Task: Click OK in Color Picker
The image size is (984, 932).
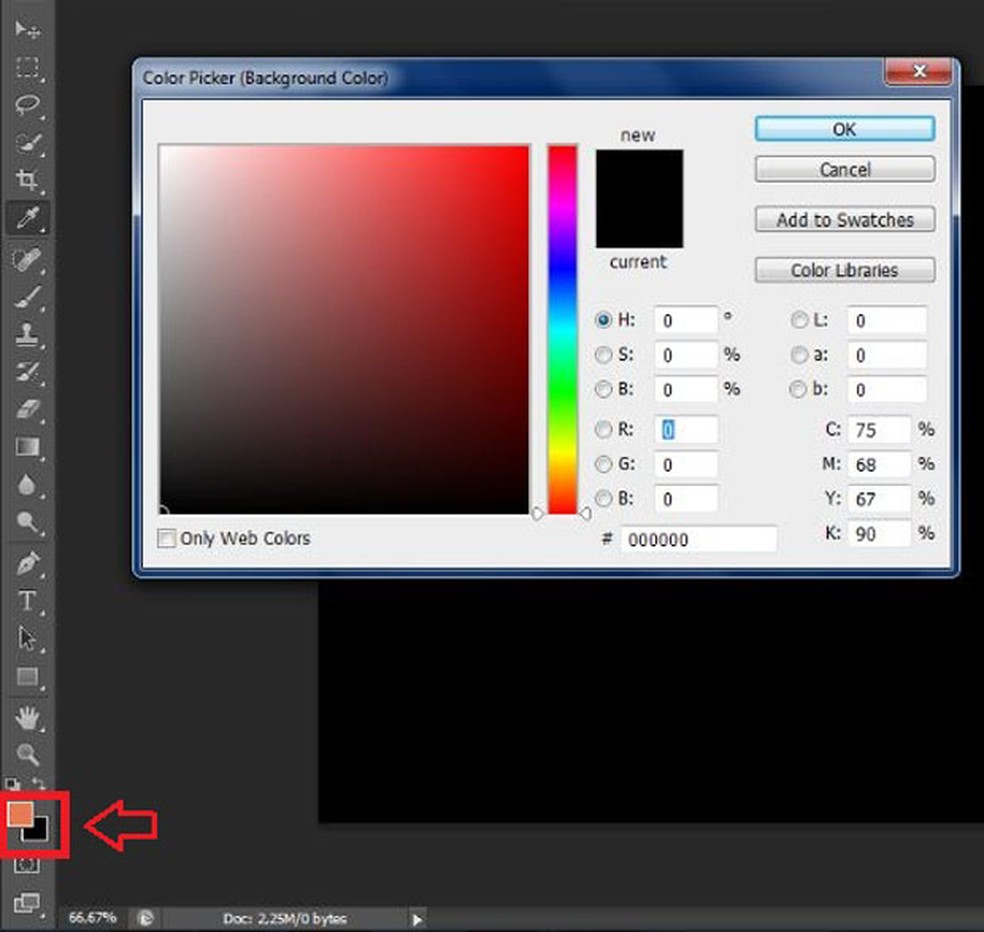Action: tap(845, 129)
